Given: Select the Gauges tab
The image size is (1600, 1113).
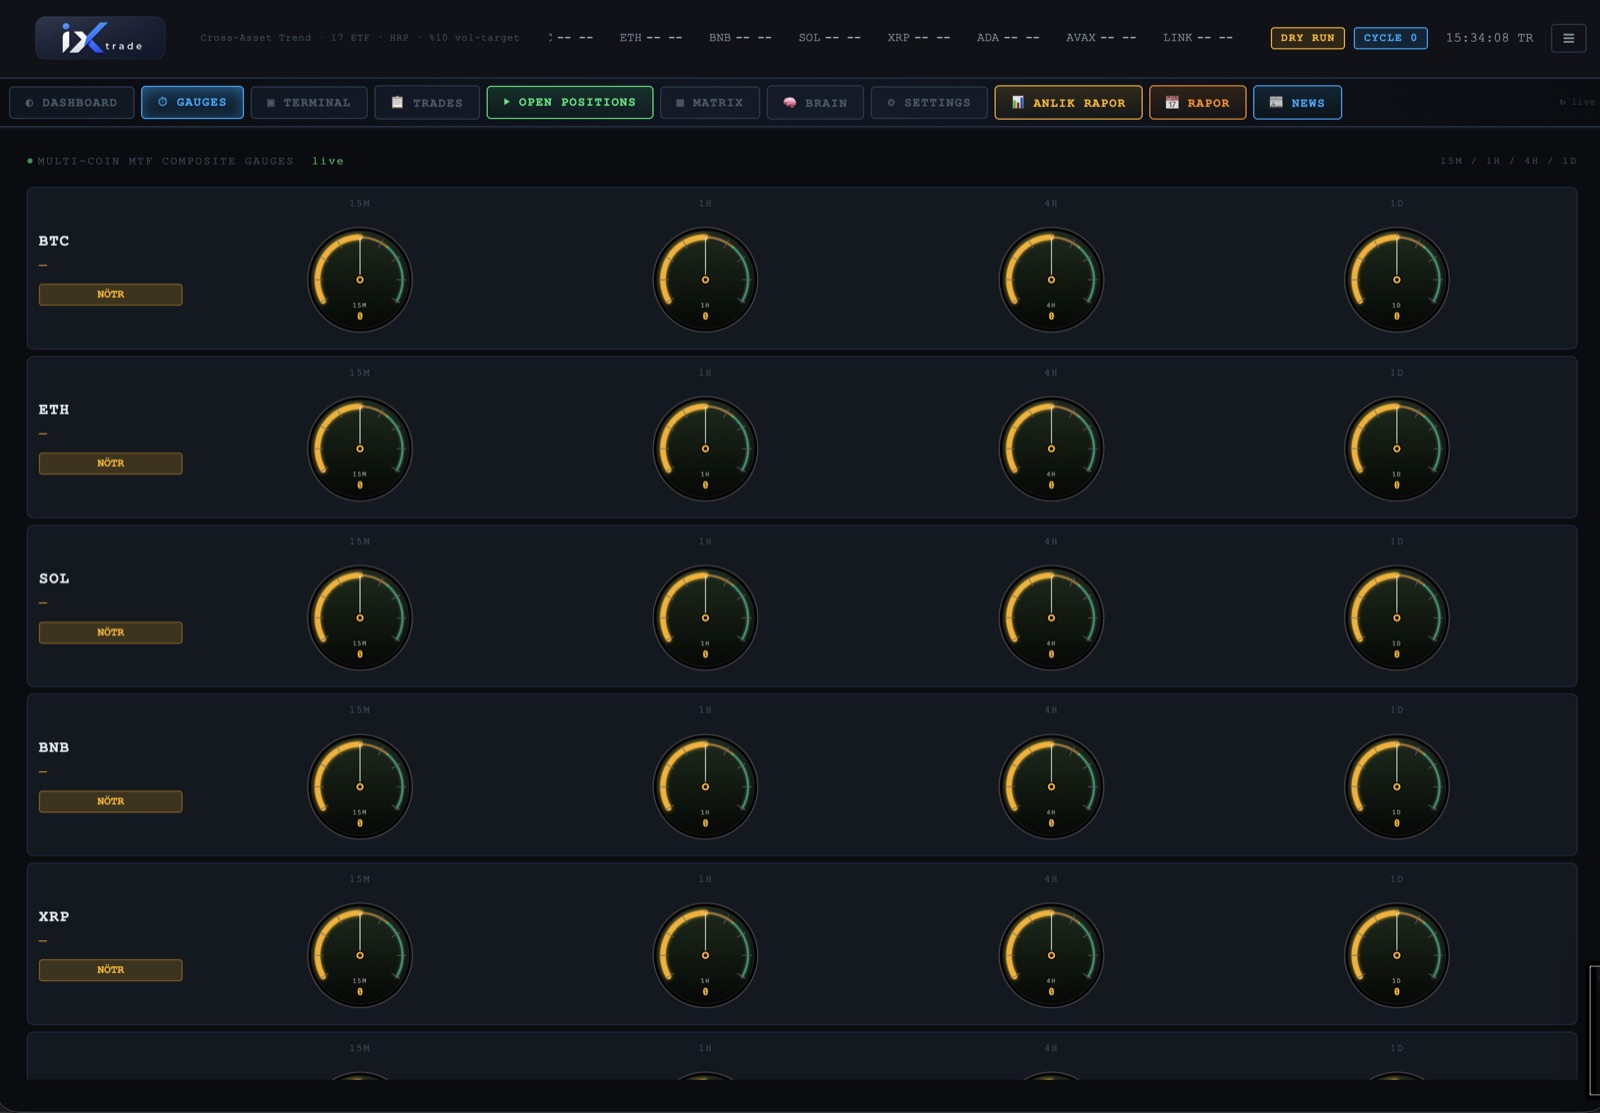Looking at the screenshot, I should coord(192,102).
